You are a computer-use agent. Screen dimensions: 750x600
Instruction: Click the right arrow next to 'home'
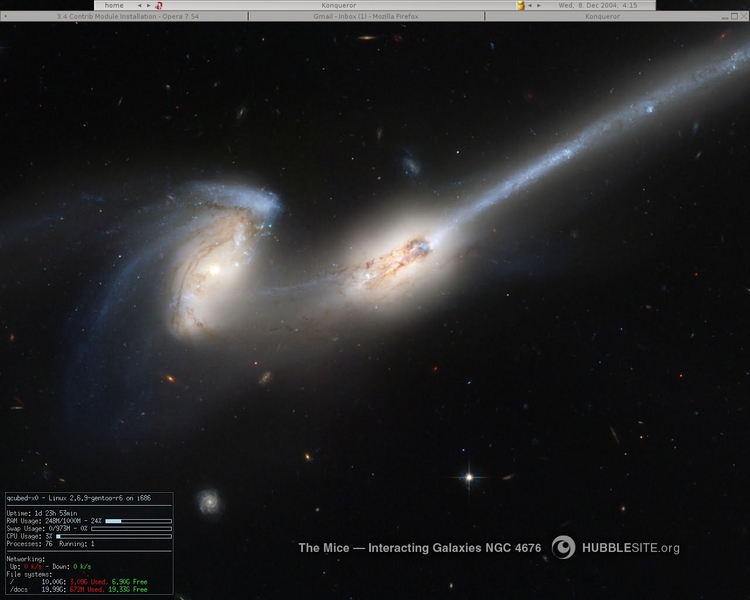coord(148,5)
